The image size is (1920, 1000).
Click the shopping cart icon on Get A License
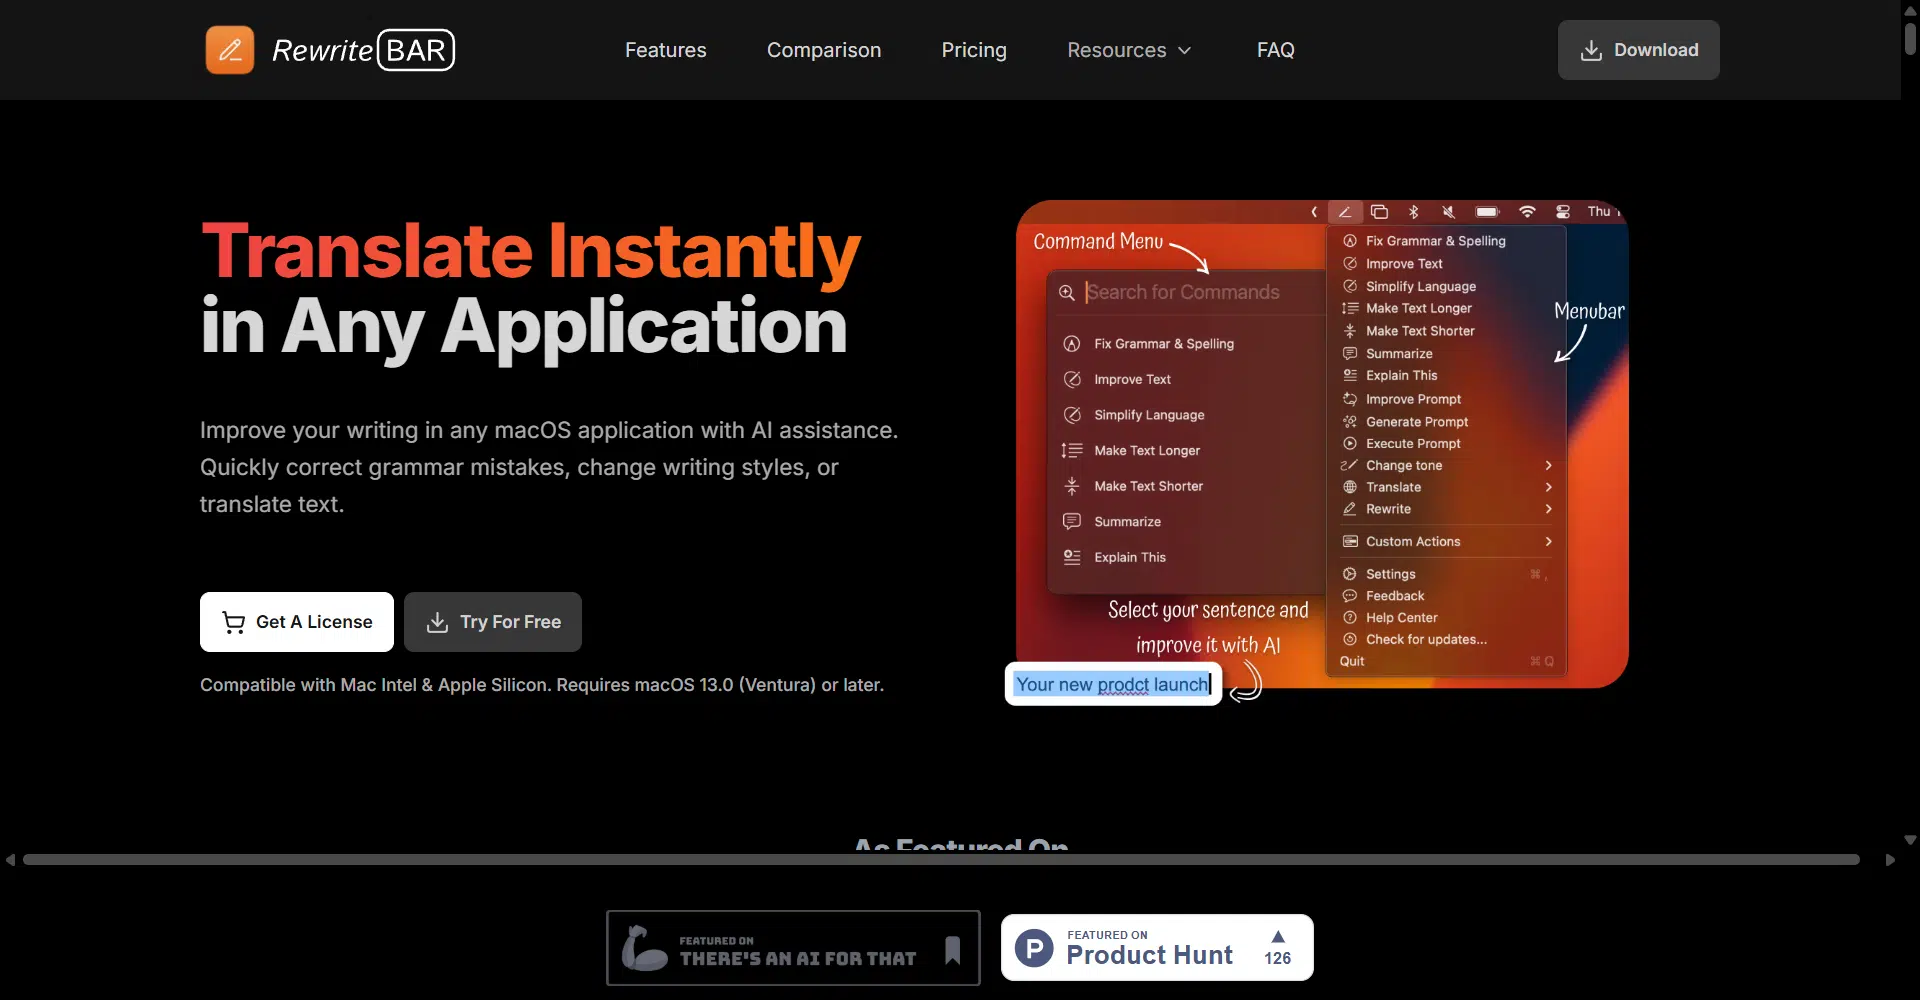click(233, 623)
